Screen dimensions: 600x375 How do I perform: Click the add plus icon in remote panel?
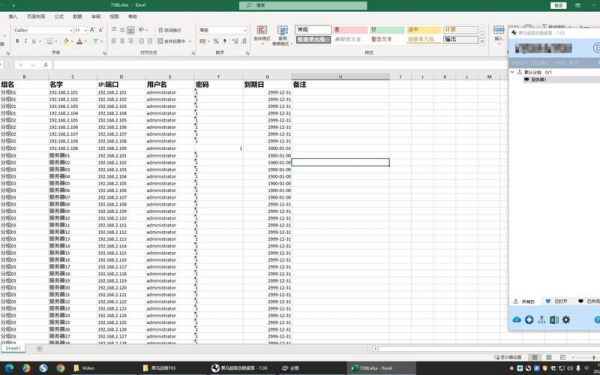click(529, 320)
